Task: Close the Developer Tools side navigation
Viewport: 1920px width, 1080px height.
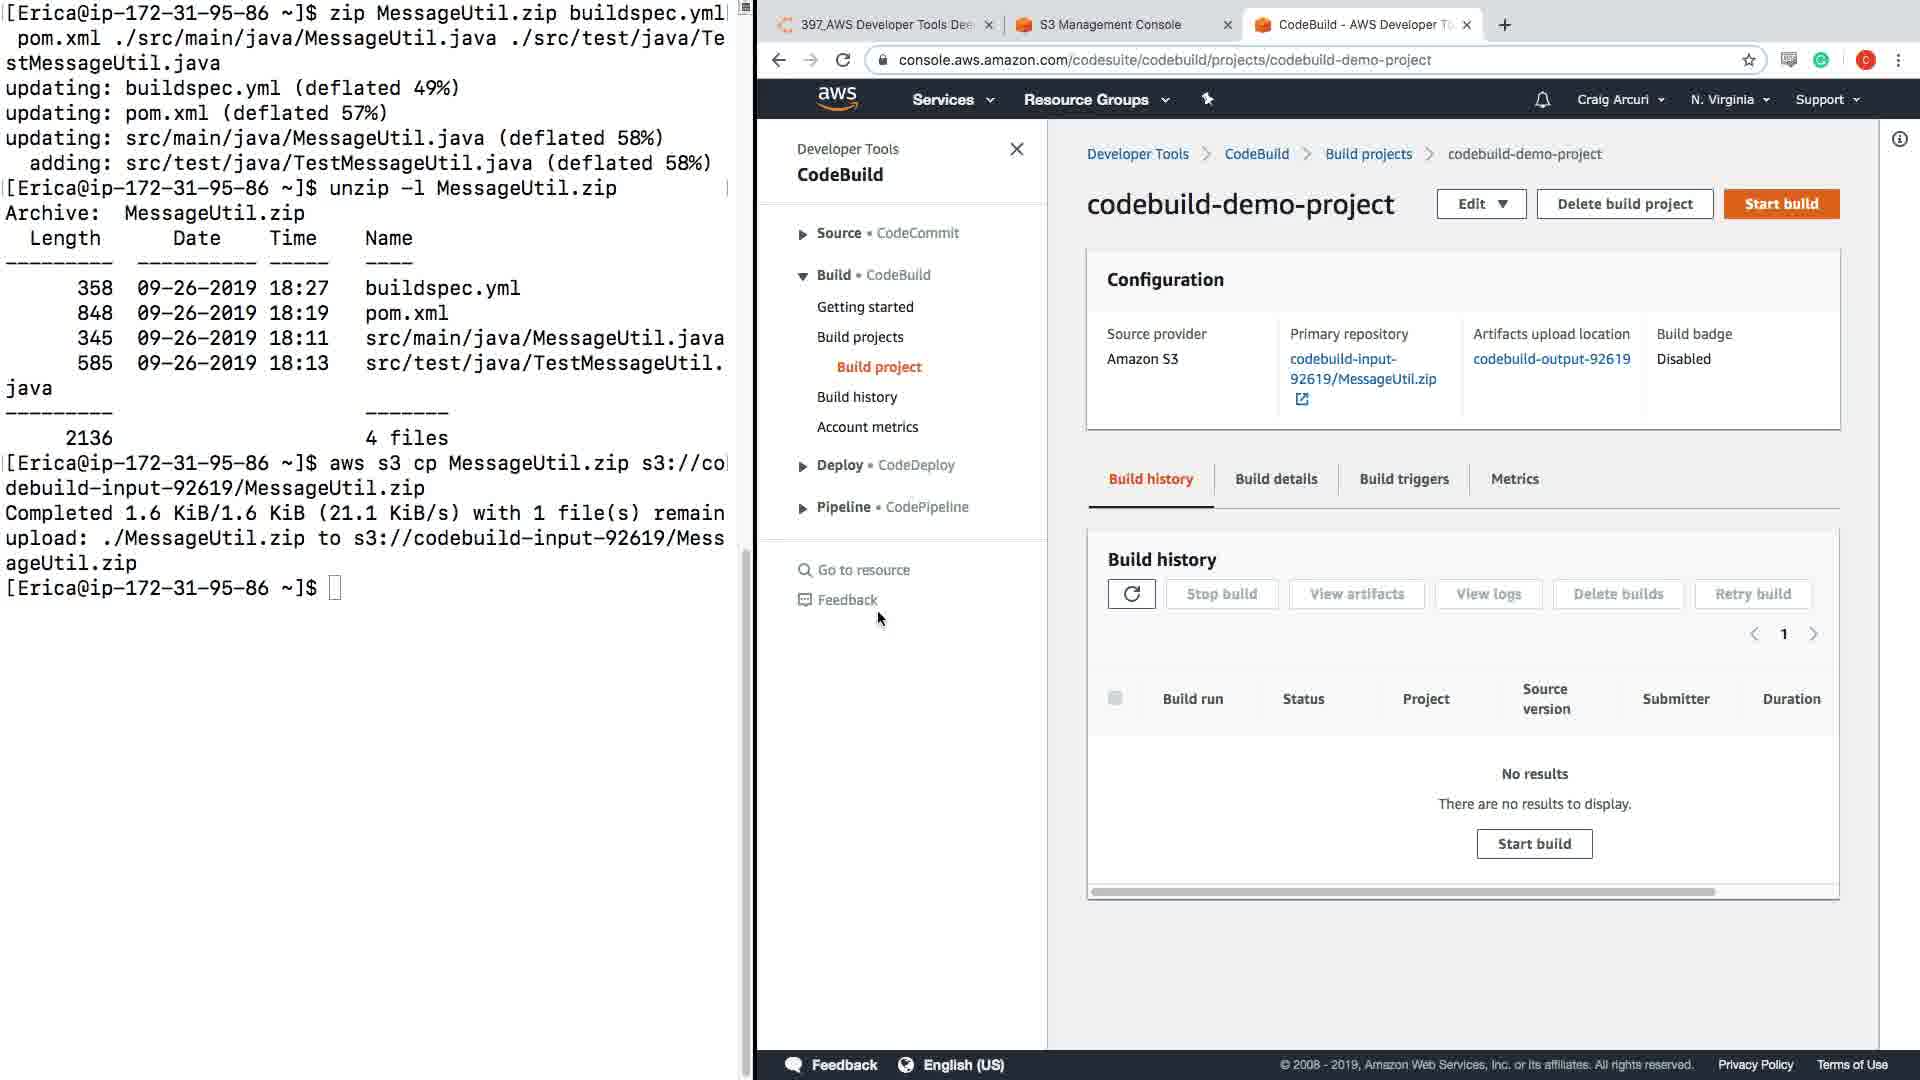Action: click(x=1016, y=149)
